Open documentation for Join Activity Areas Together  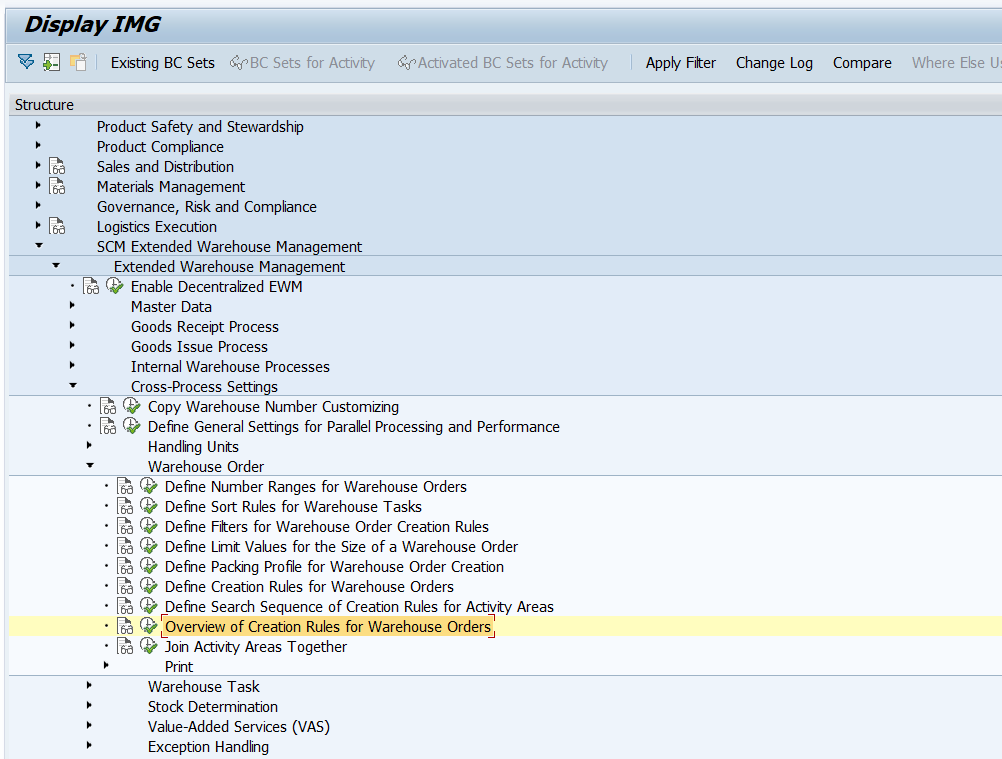pos(125,647)
